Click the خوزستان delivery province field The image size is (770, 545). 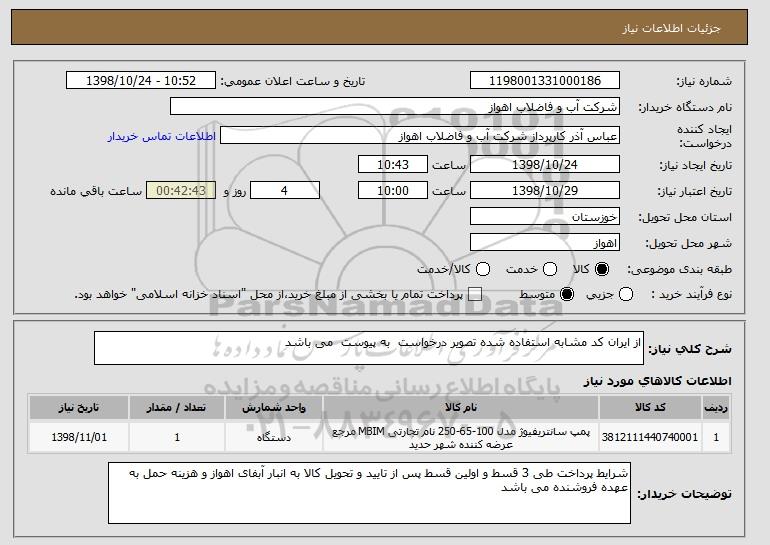[x=544, y=217]
